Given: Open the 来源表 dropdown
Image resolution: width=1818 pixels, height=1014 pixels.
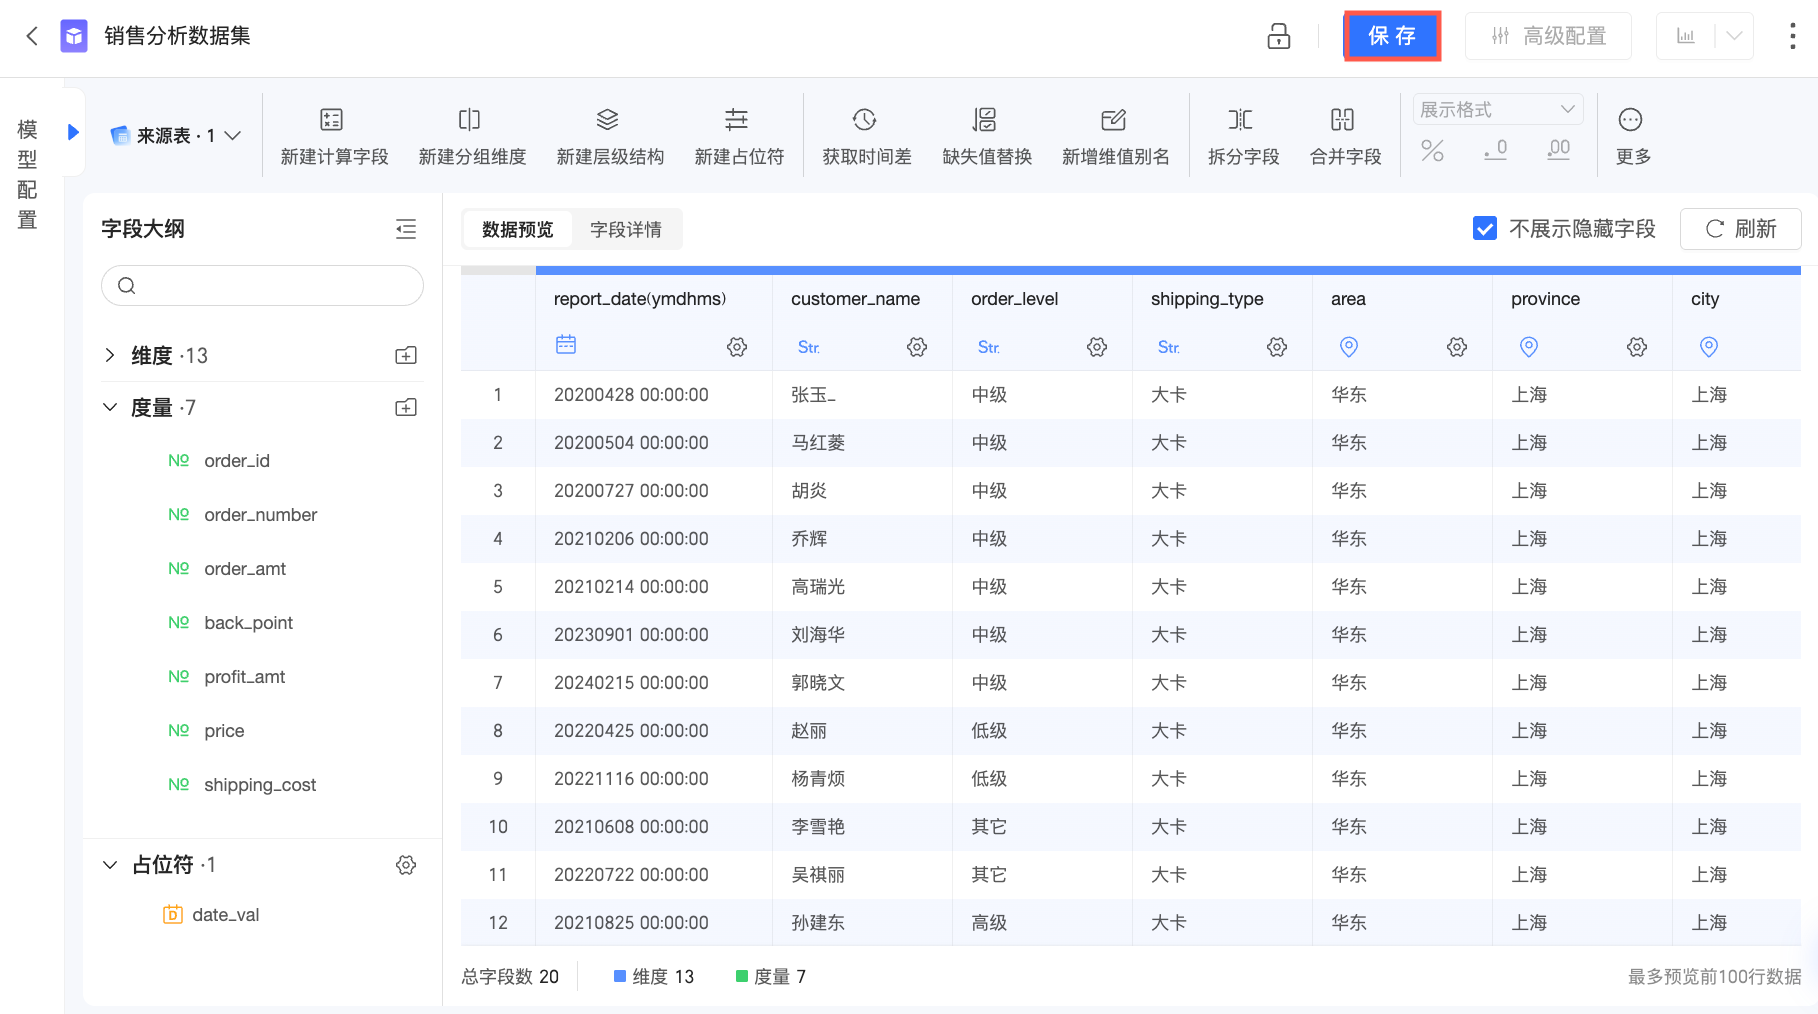Looking at the screenshot, I should point(177,135).
